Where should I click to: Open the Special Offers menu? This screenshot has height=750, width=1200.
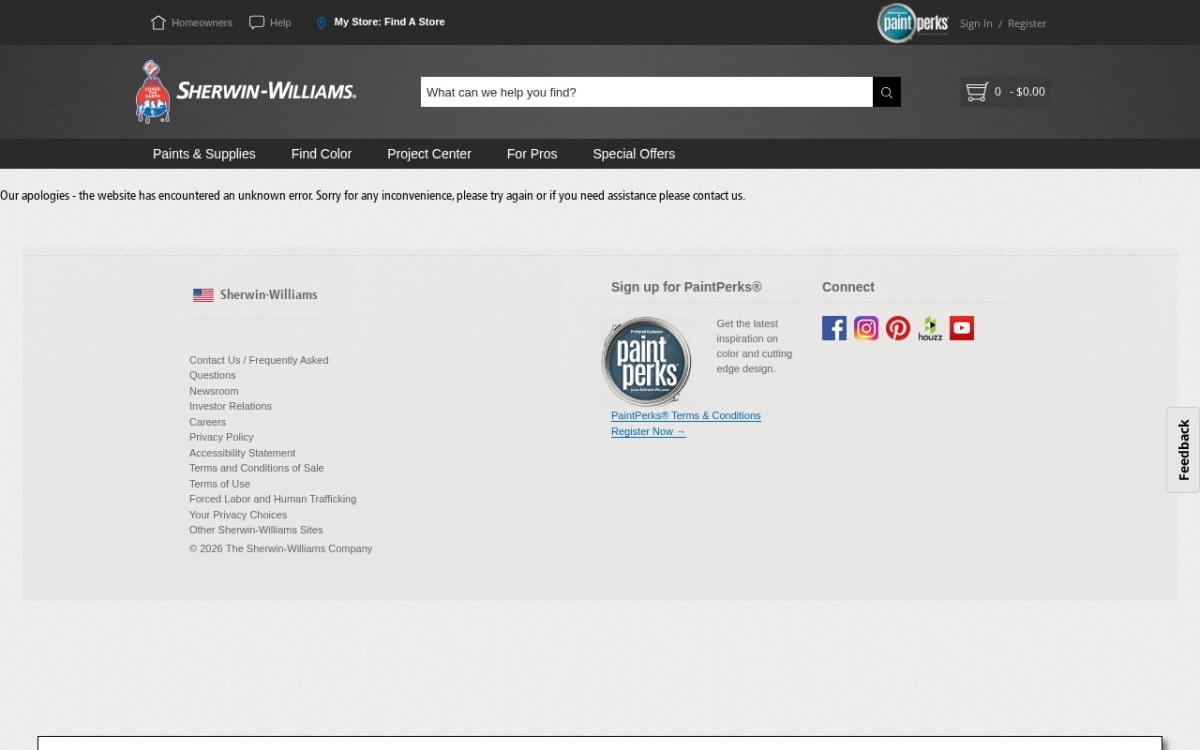tap(634, 154)
